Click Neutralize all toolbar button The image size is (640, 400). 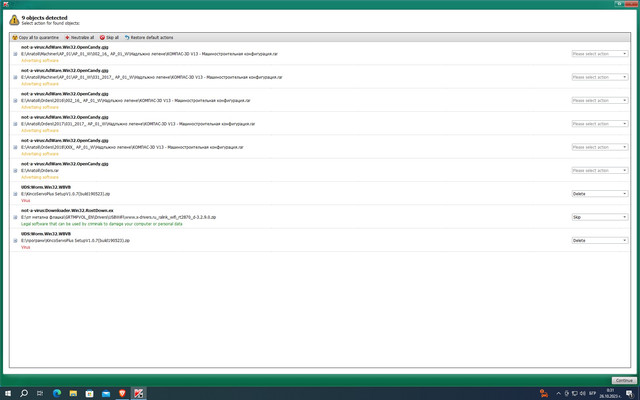click(79, 38)
